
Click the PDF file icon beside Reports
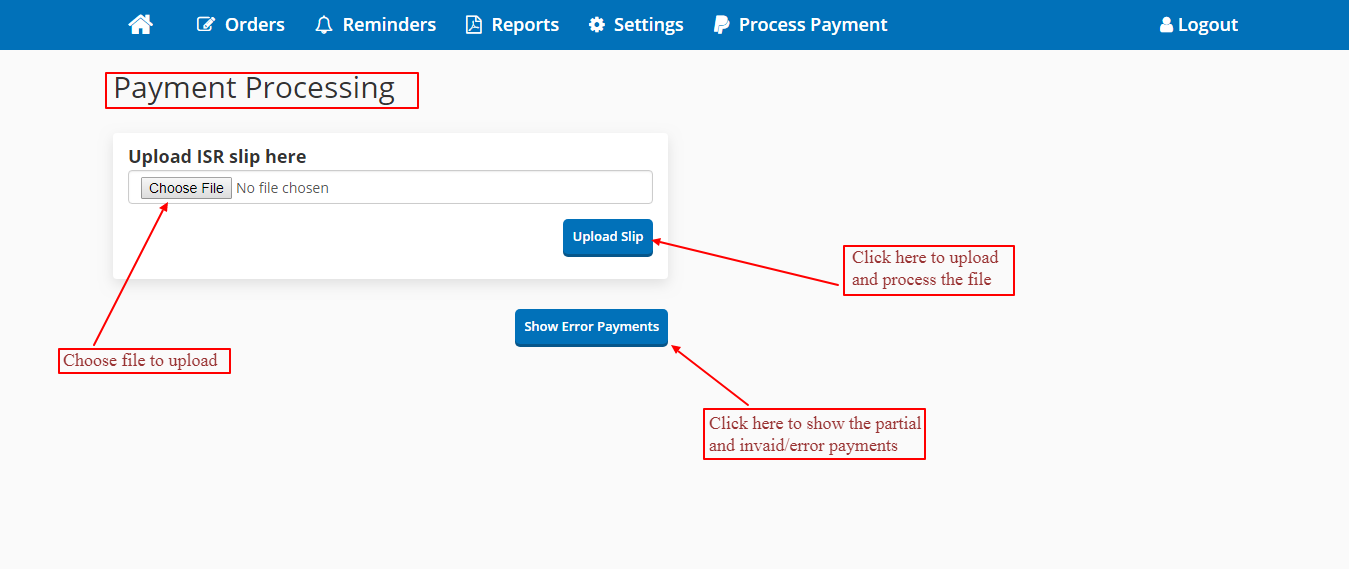pyautogui.click(x=474, y=25)
